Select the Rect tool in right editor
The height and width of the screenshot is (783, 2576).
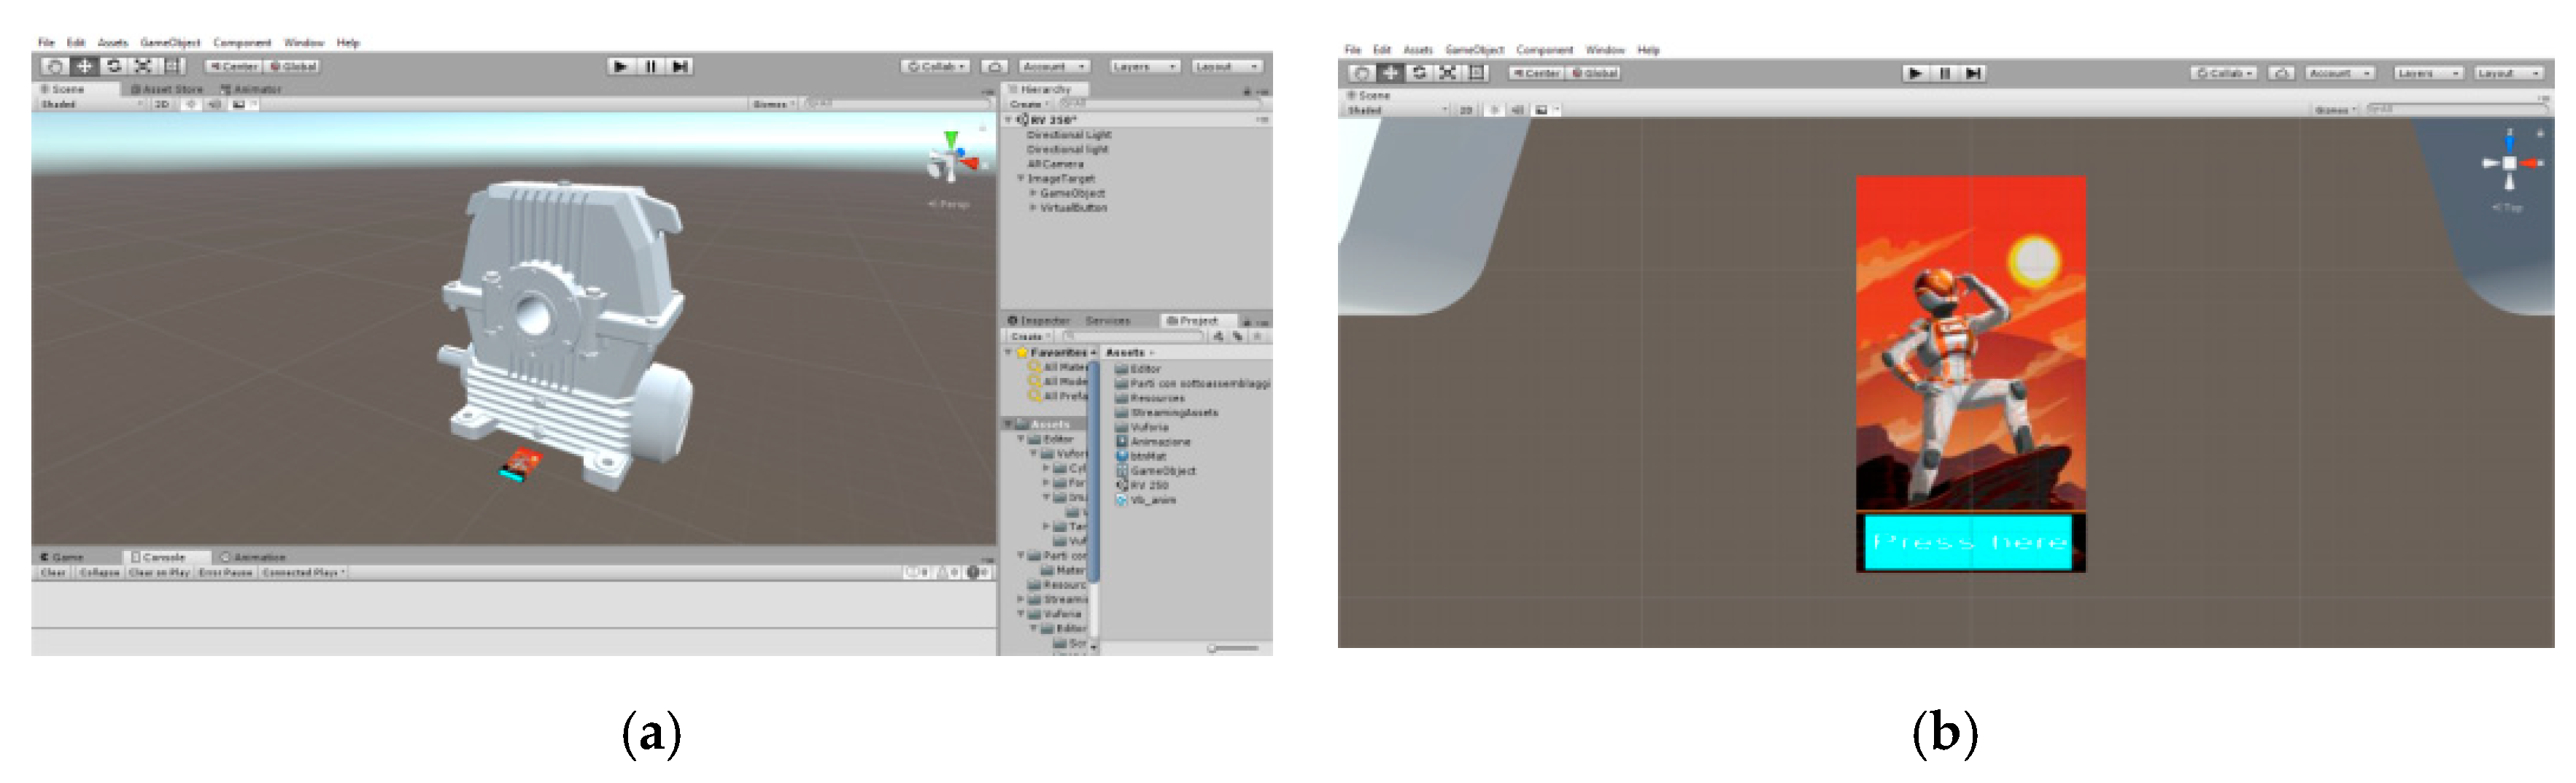pyautogui.click(x=1477, y=73)
